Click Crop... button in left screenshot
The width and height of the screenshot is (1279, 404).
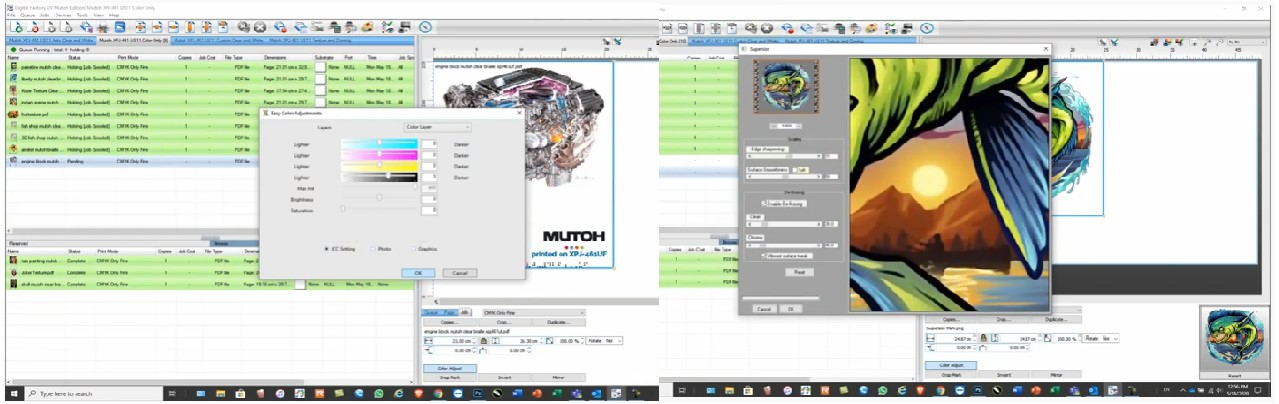pyautogui.click(x=504, y=321)
